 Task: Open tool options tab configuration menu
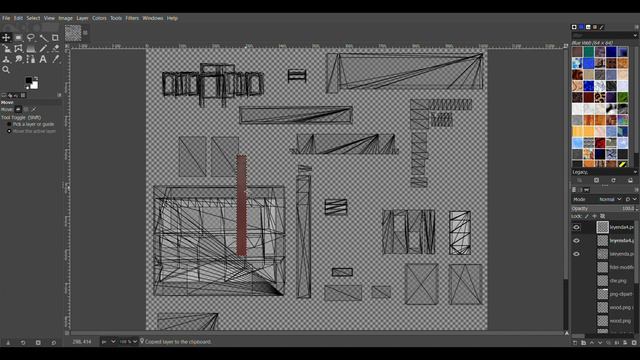(59, 95)
